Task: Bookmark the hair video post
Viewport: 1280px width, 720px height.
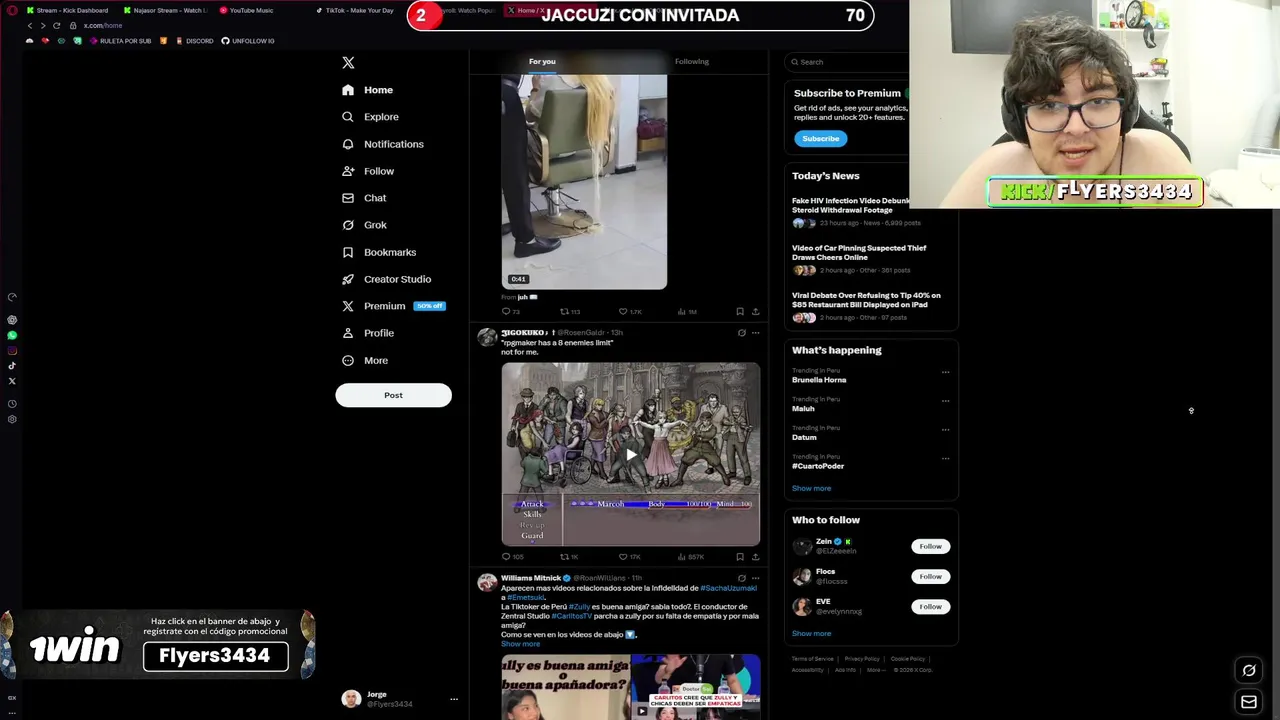Action: pos(740,312)
